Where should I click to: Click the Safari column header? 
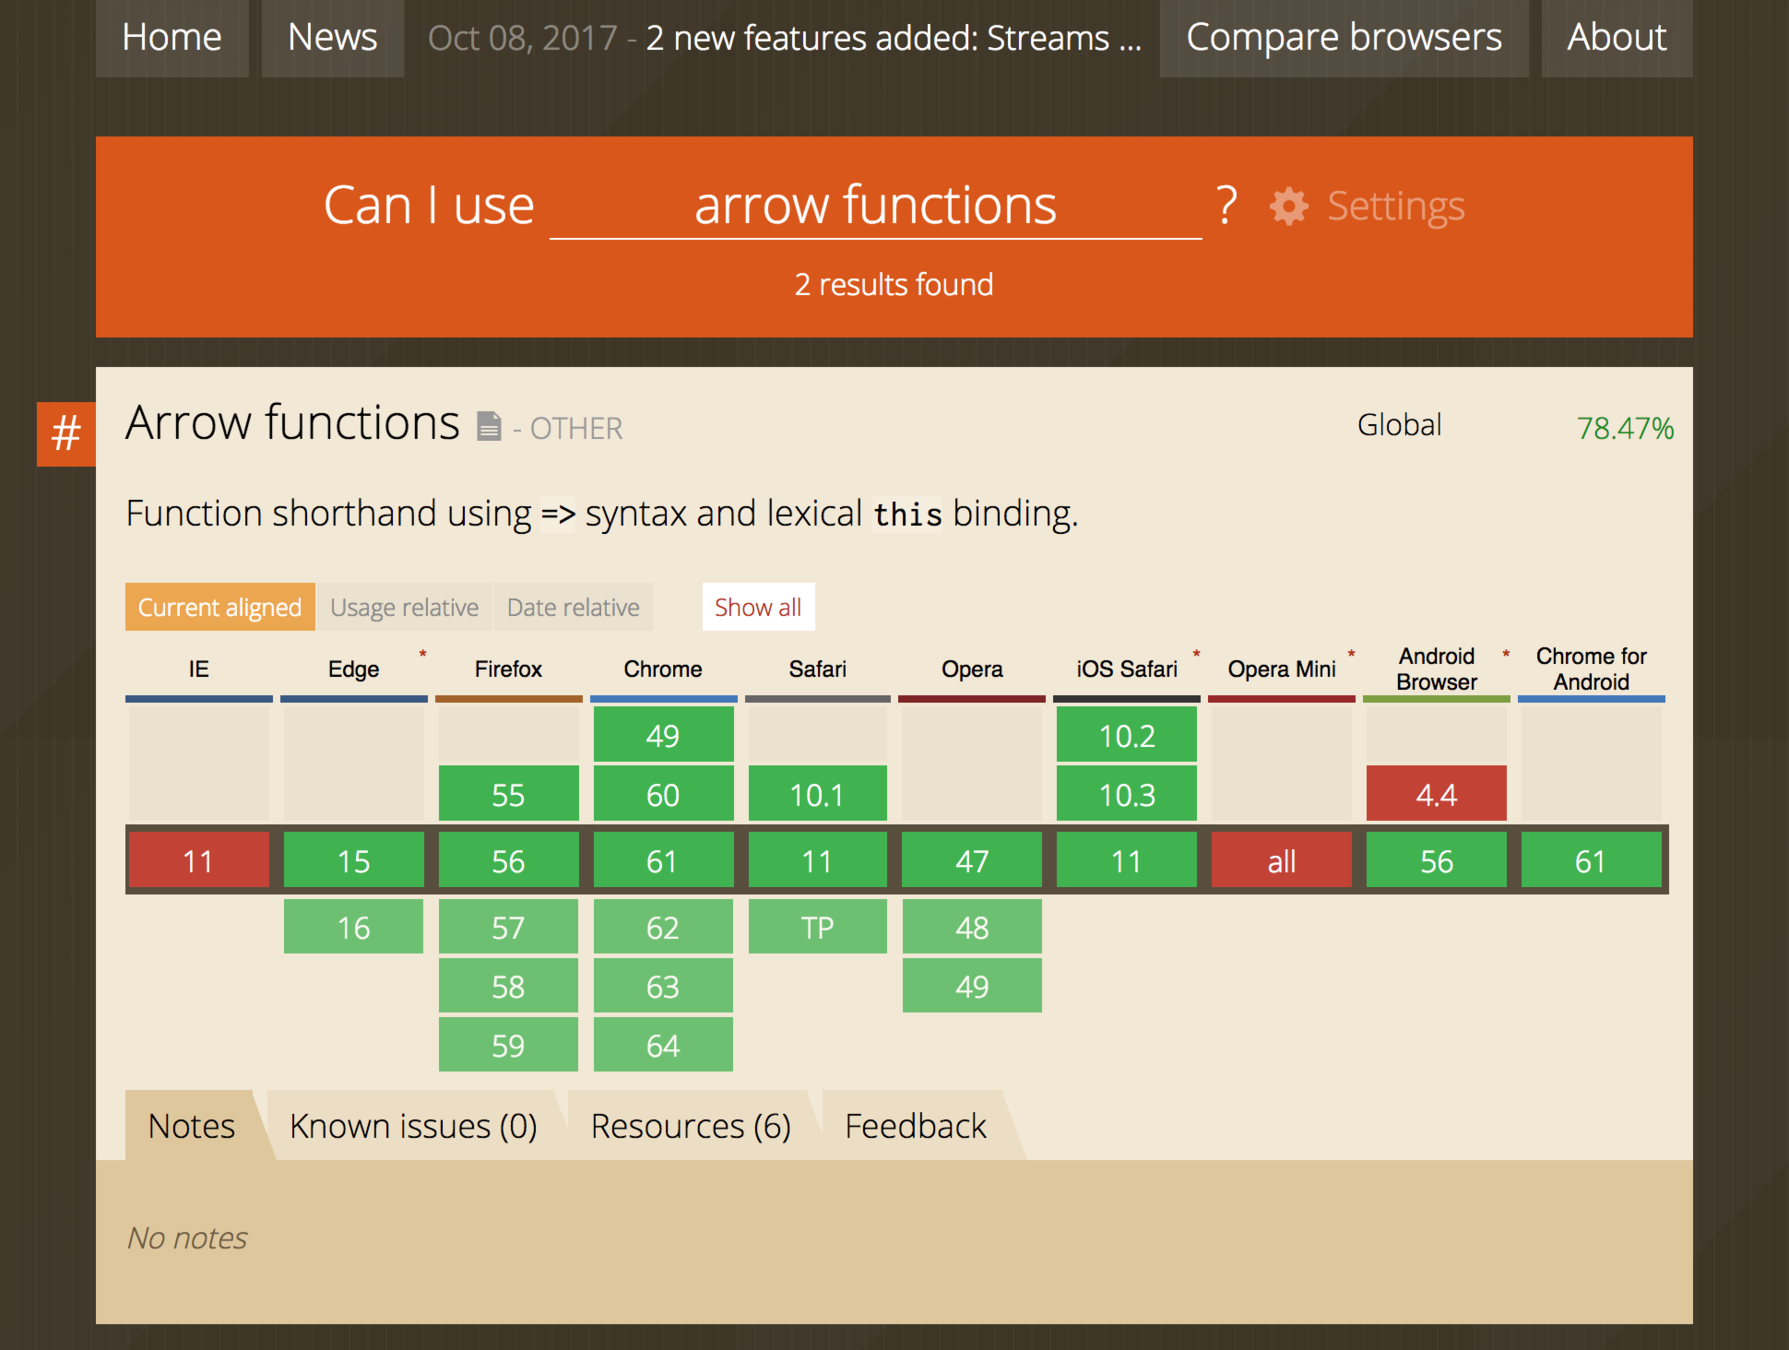pyautogui.click(x=817, y=669)
